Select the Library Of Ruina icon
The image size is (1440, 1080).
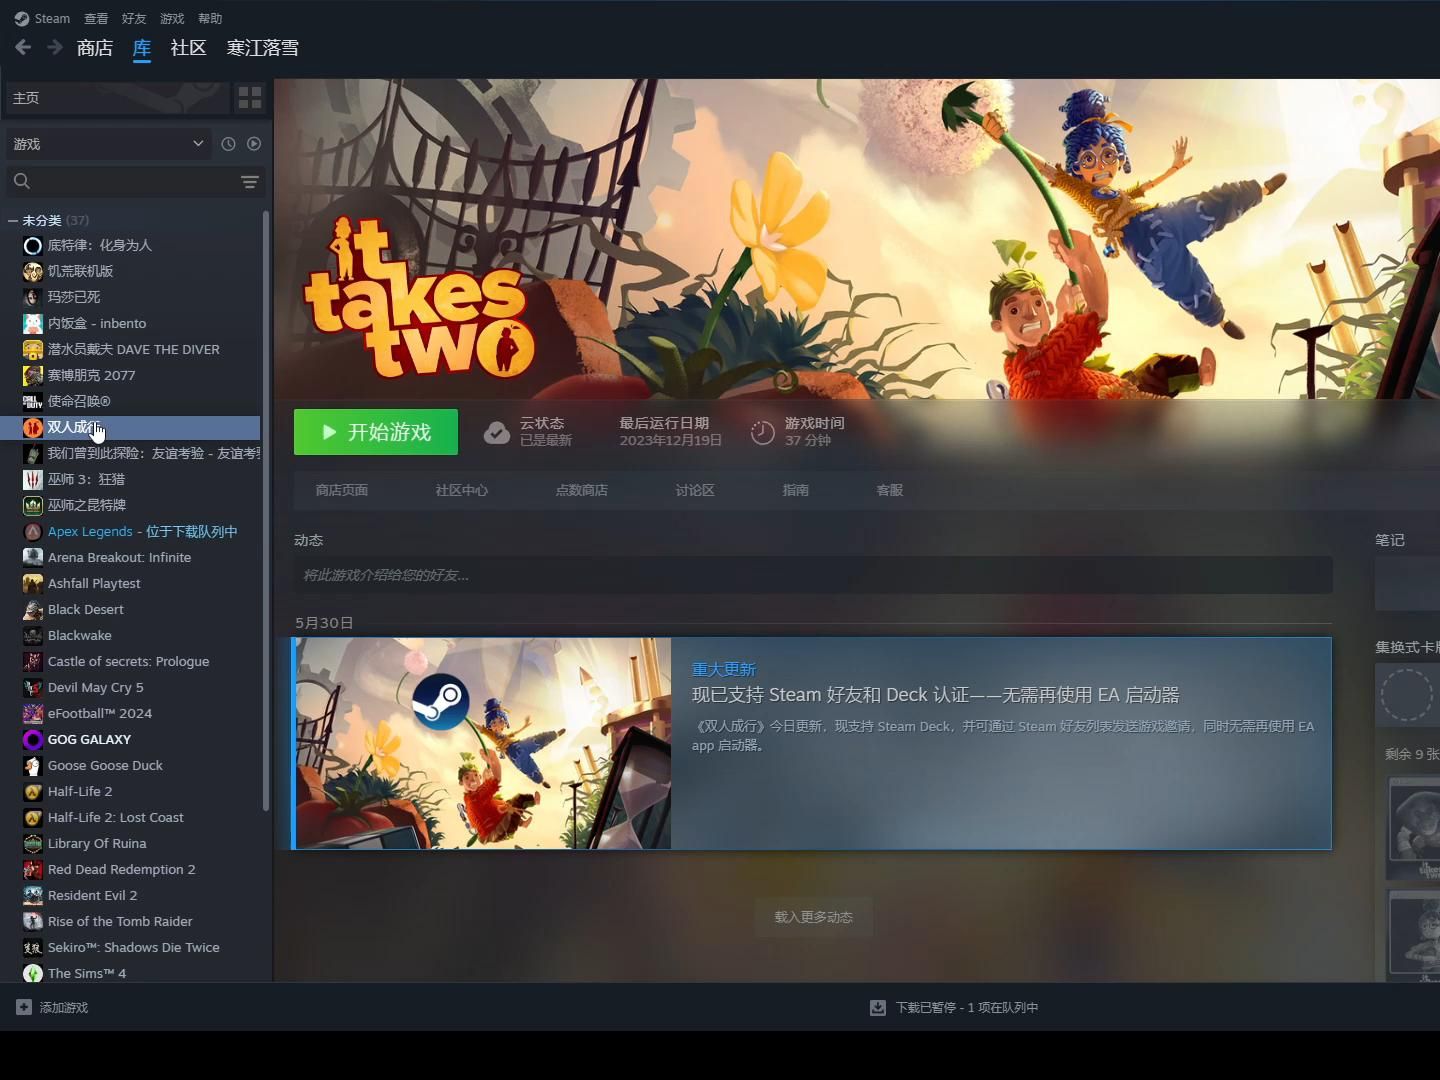[32, 843]
